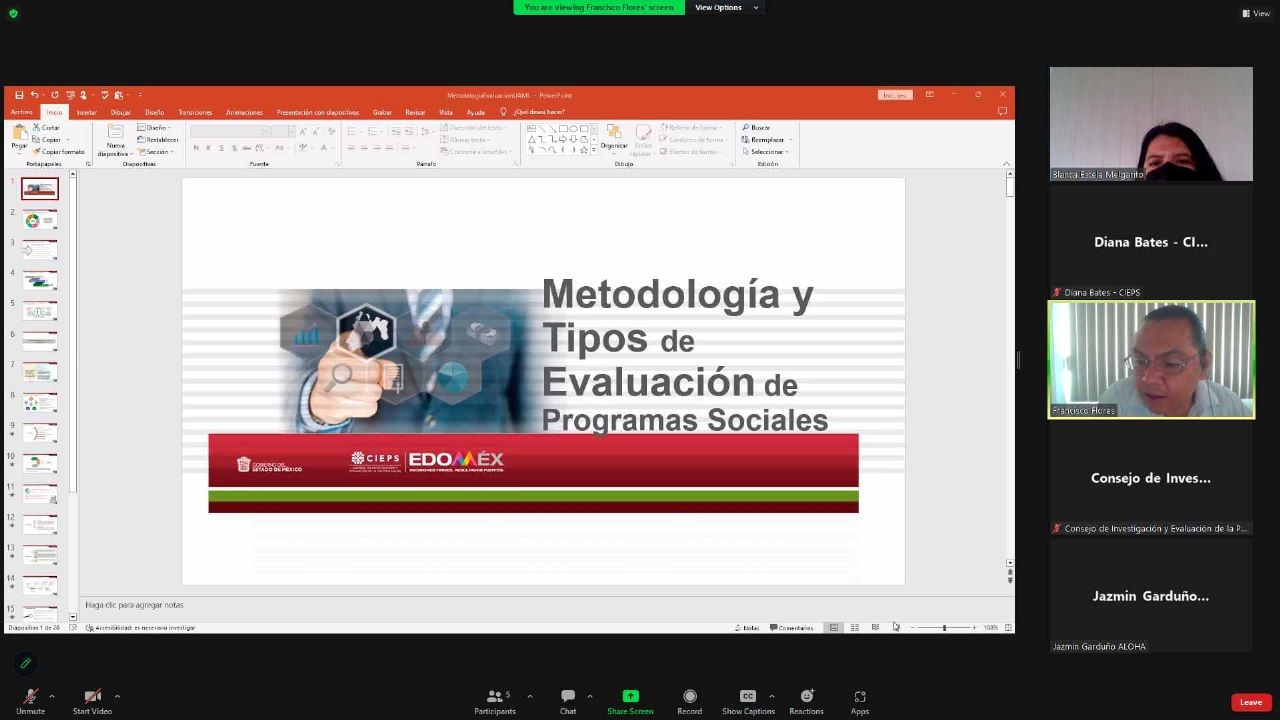Screen dimensions: 1280x720
Task: Click the Pegar paste icon in PowerPoint
Action: pyautogui.click(x=19, y=135)
